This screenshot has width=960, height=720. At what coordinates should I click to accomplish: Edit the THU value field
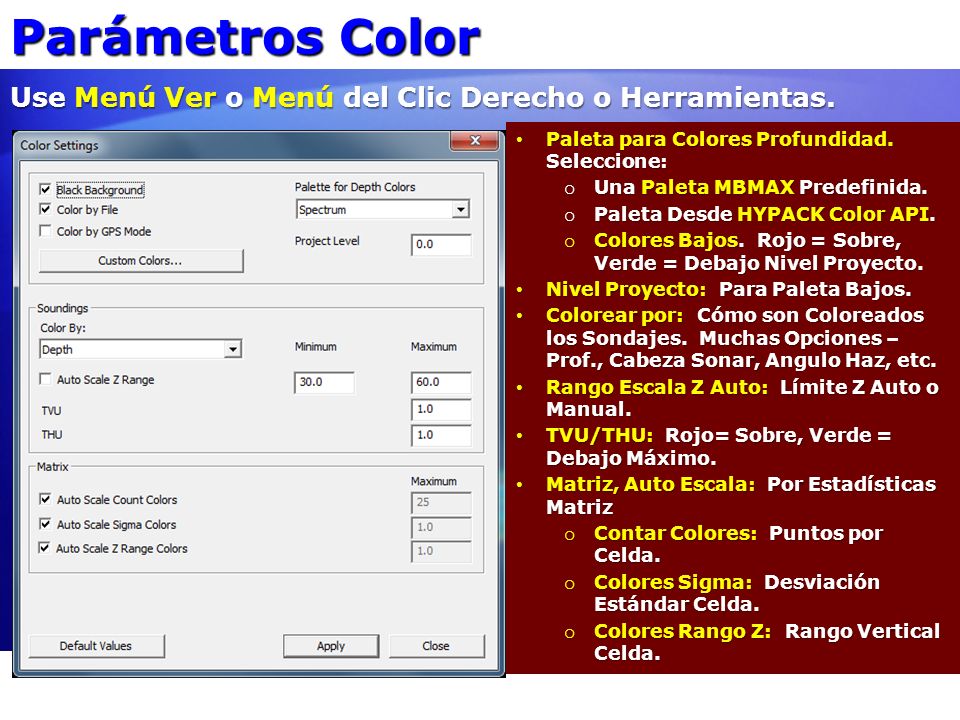point(441,435)
